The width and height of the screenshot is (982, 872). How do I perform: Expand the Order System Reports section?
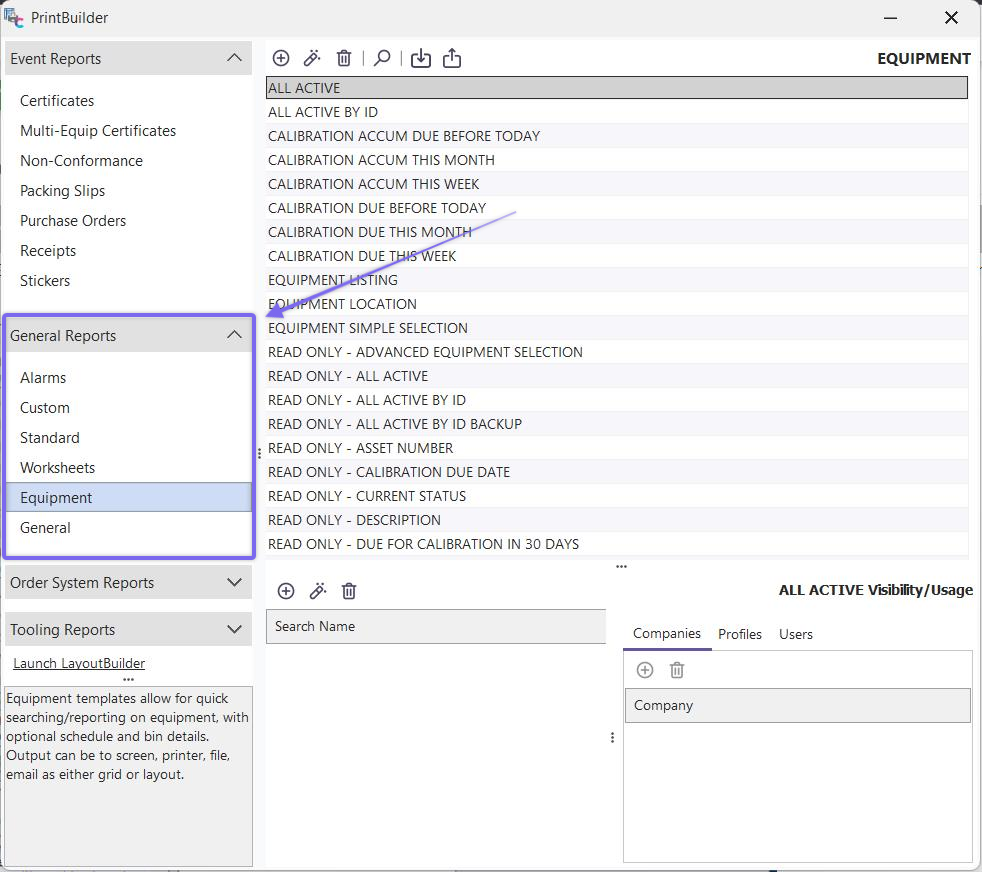[x=234, y=582]
